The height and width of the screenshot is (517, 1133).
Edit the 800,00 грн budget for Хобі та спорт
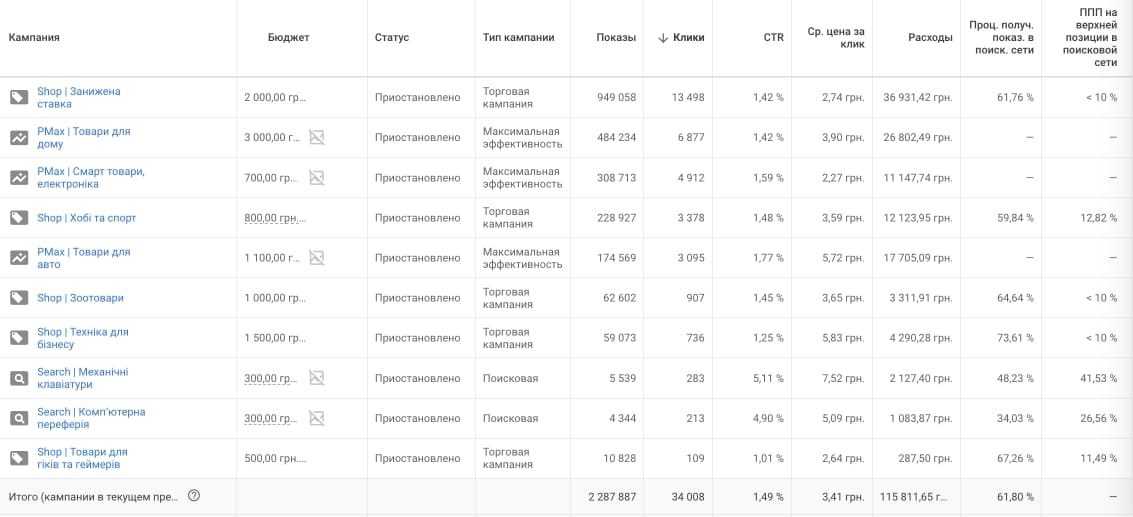275,218
